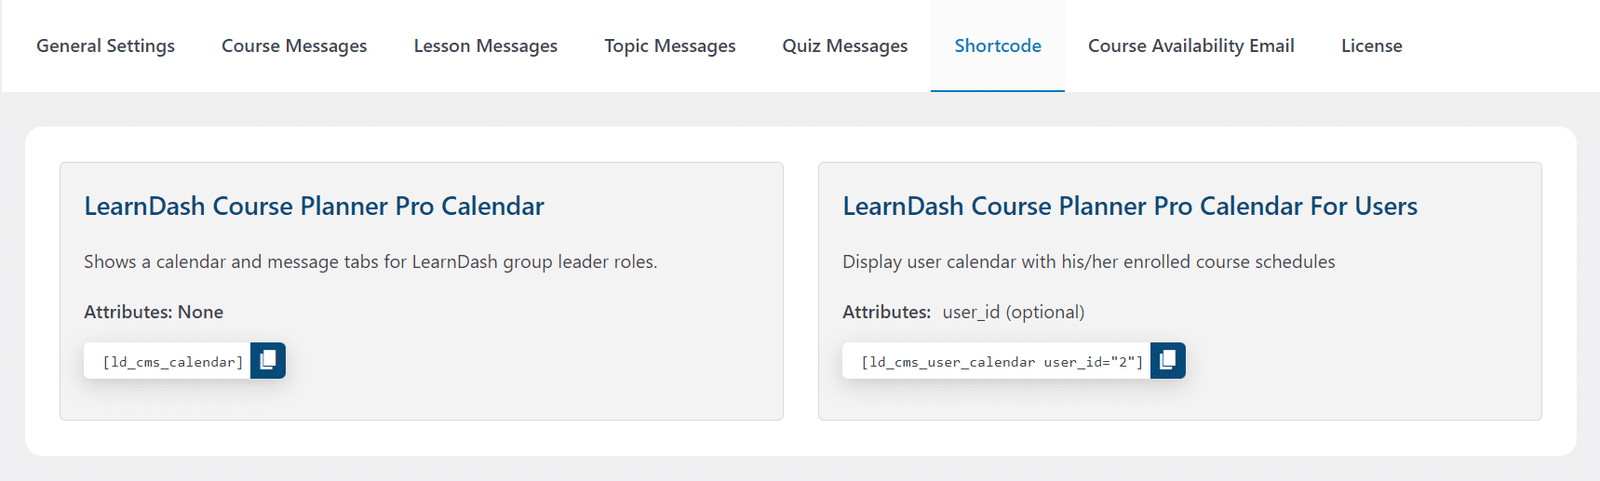This screenshot has height=481, width=1600.
Task: Open the General Settings tab
Action: point(105,46)
